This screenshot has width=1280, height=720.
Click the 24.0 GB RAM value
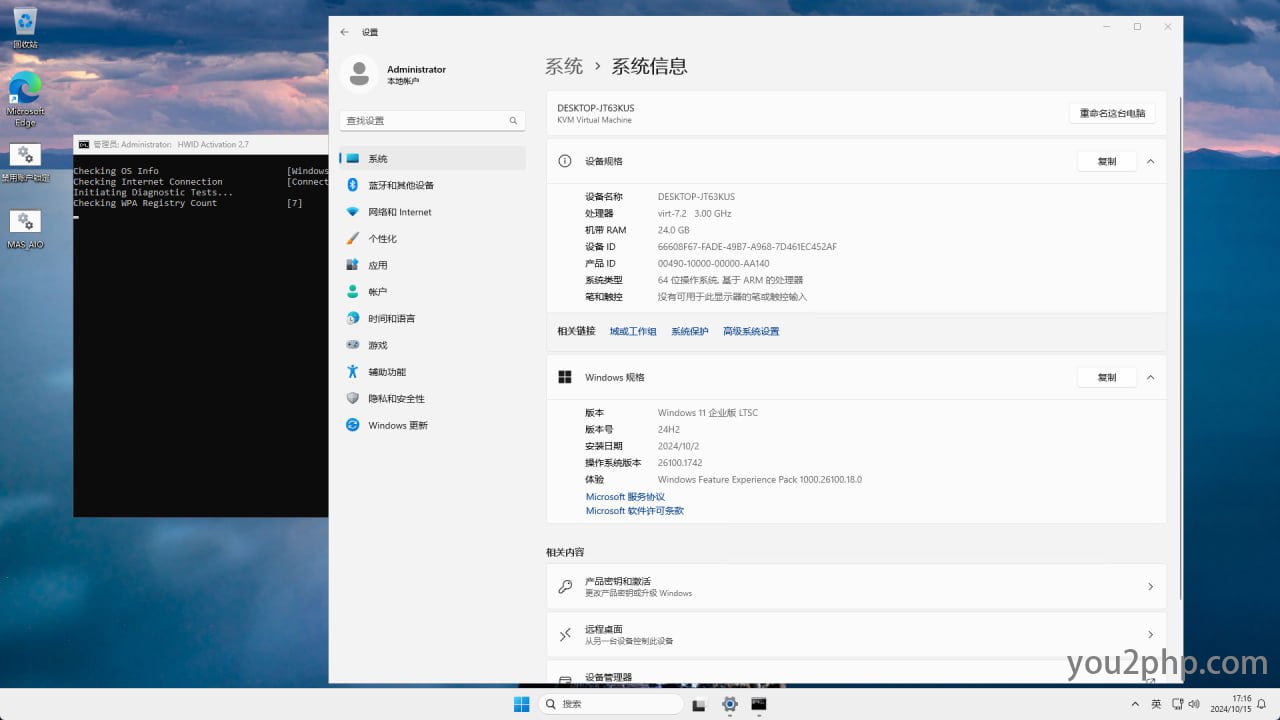click(x=674, y=230)
